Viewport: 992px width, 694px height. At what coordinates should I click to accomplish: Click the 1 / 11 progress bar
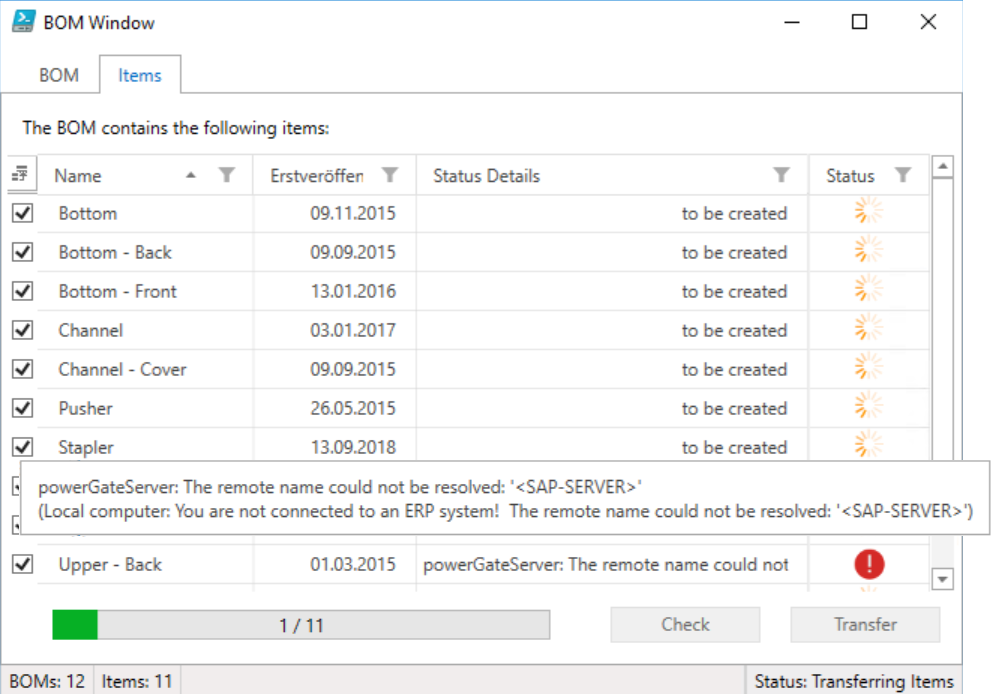(301, 625)
